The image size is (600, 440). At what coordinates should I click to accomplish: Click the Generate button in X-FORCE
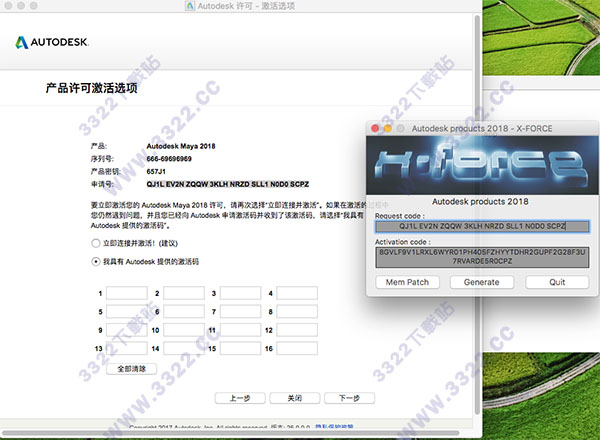[481, 282]
